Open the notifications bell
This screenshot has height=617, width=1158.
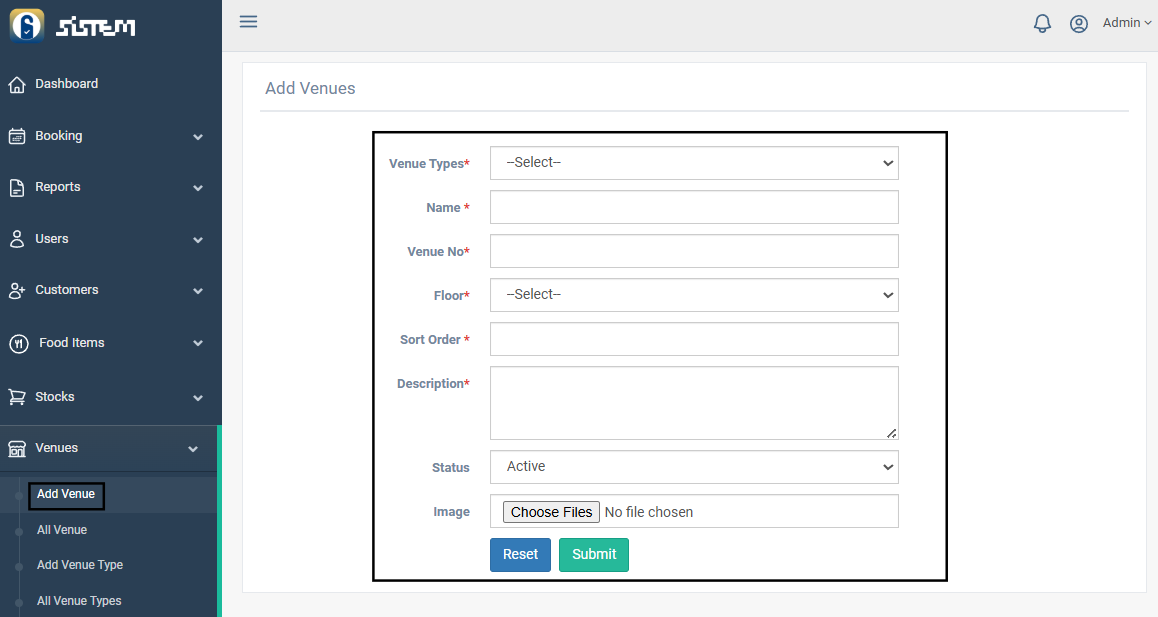pos(1042,23)
